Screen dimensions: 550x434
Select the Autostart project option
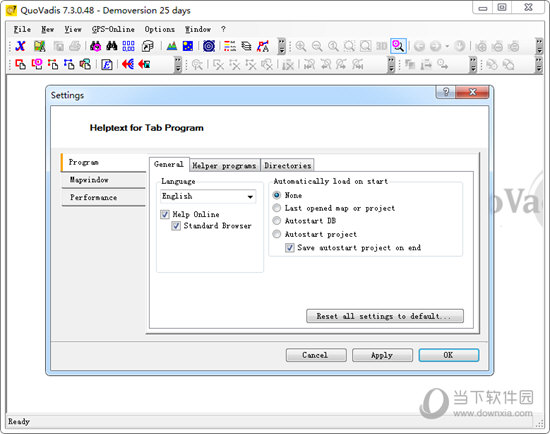tap(277, 234)
